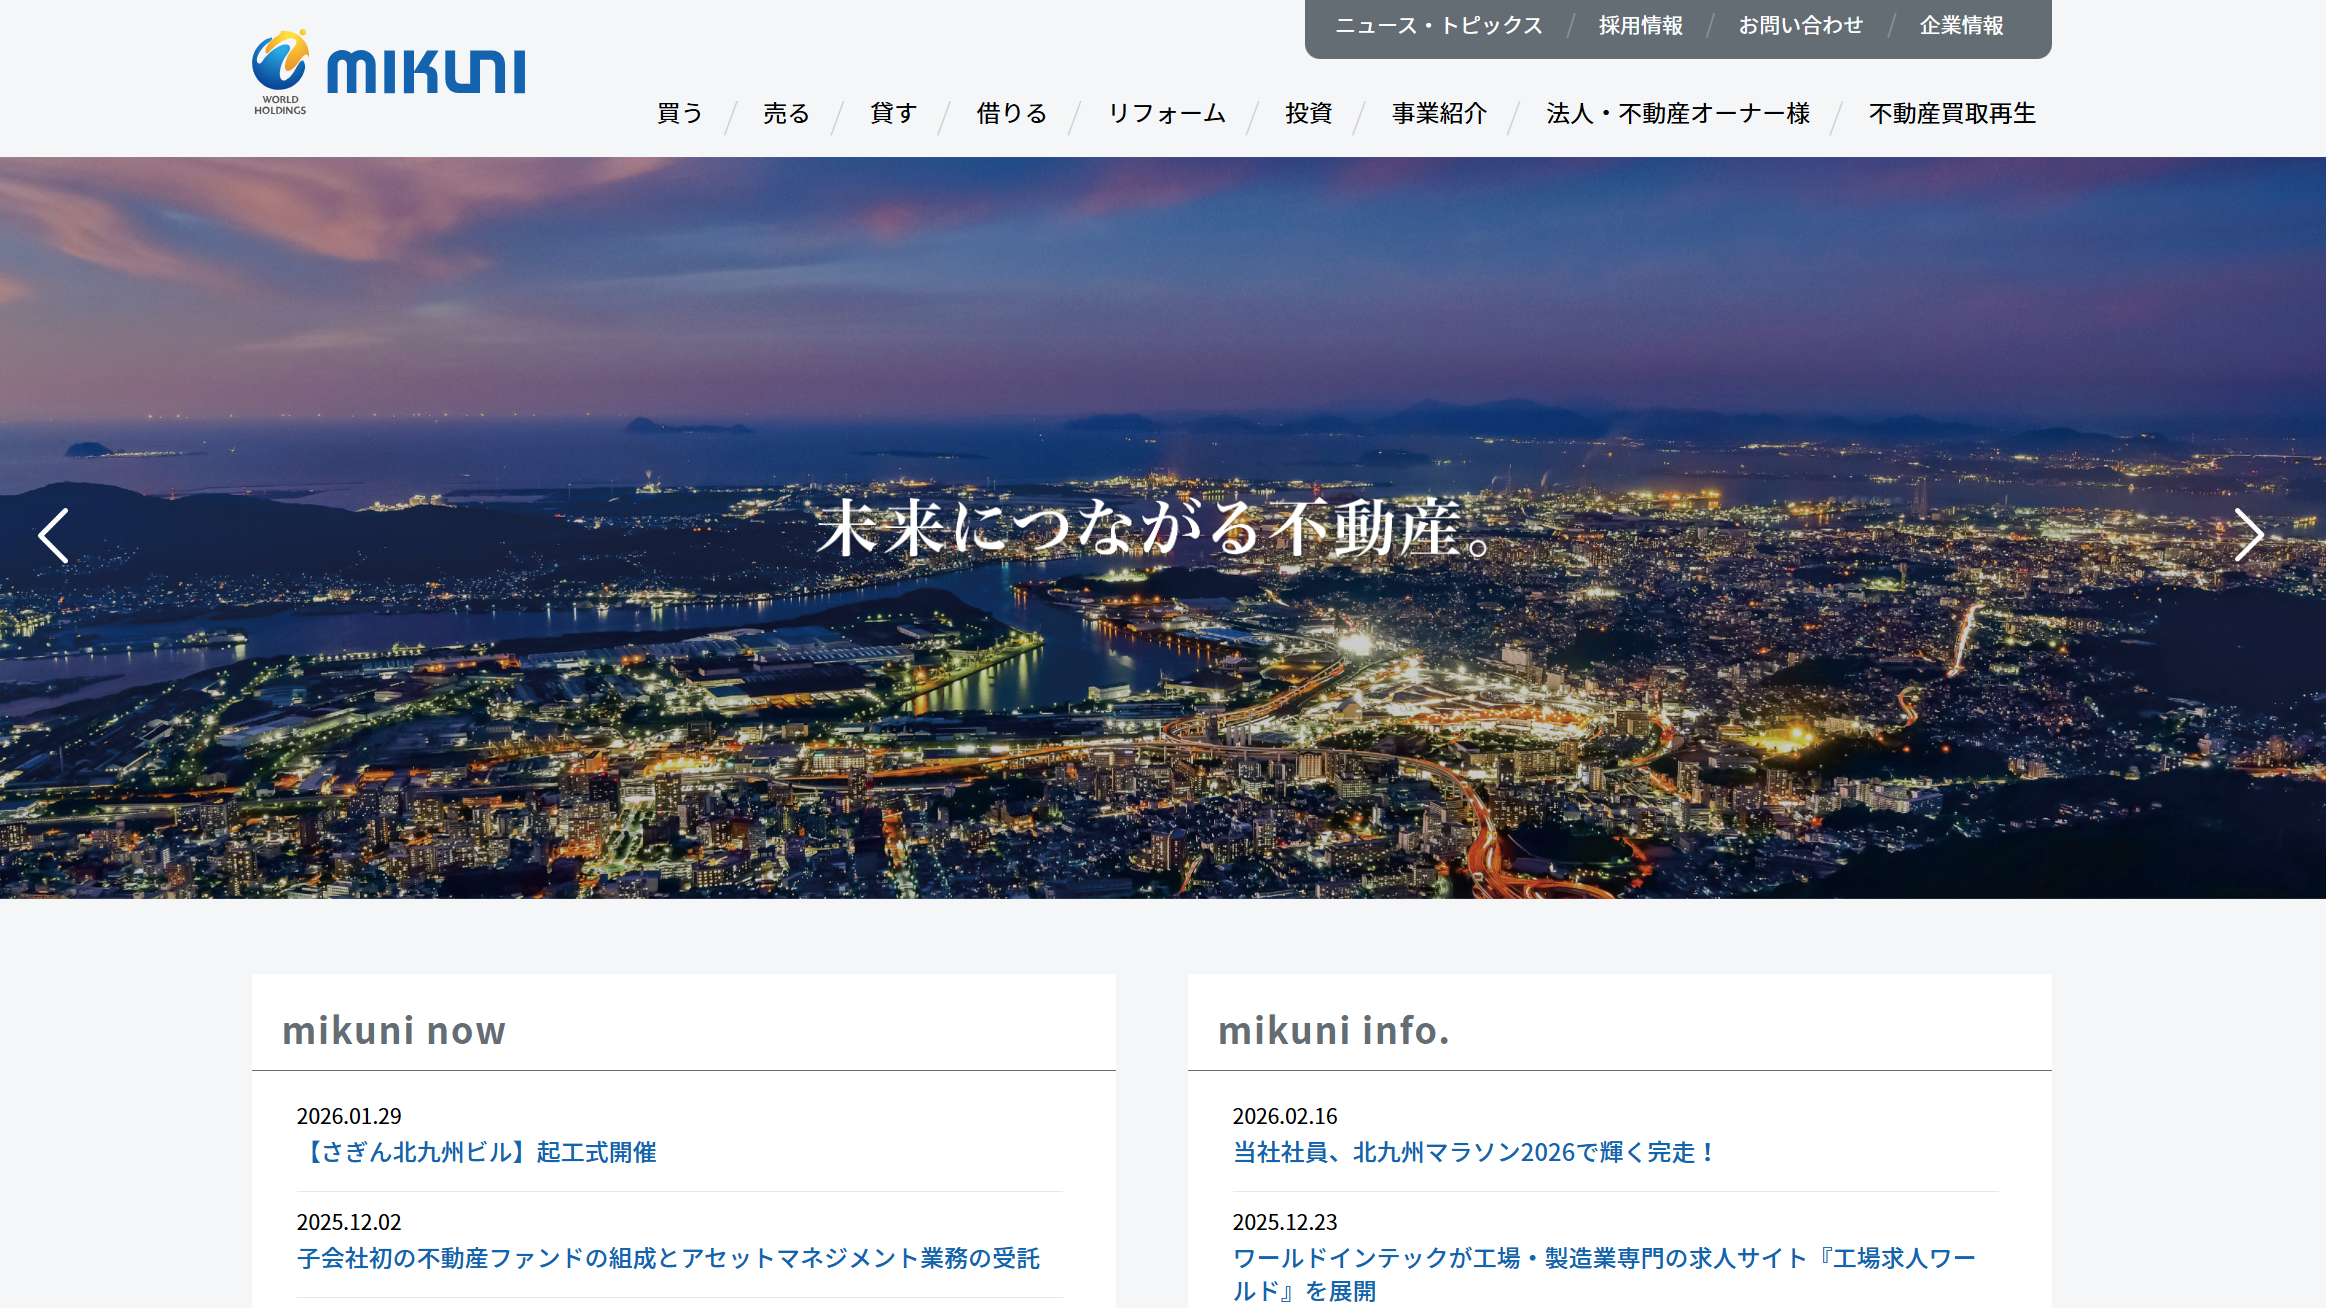The width and height of the screenshot is (2326, 1308).
Task: Open the 法人・不動産オーナー様 page
Action: (x=1677, y=113)
